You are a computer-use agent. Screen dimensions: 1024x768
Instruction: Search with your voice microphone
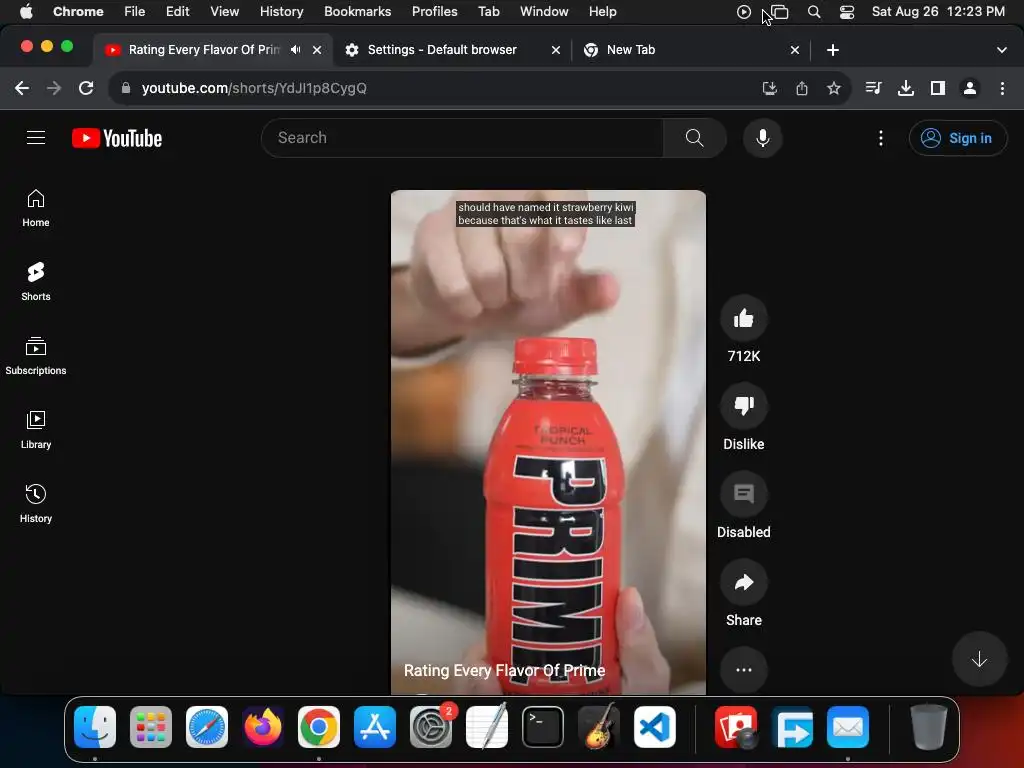(x=762, y=138)
